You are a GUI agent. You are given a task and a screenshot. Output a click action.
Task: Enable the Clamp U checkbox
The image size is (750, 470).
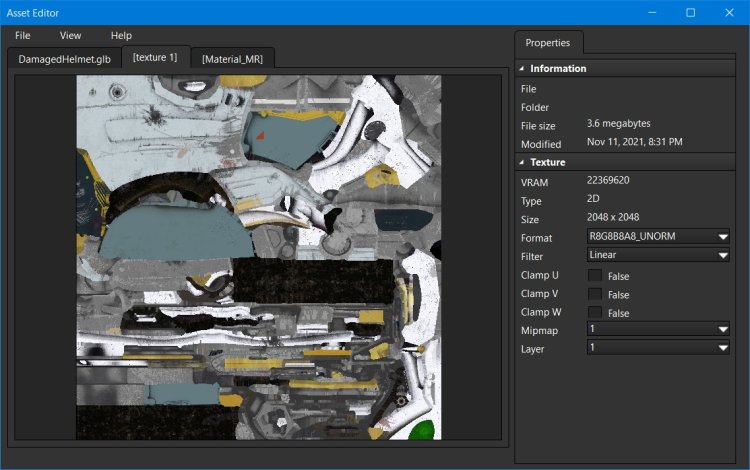click(x=595, y=275)
